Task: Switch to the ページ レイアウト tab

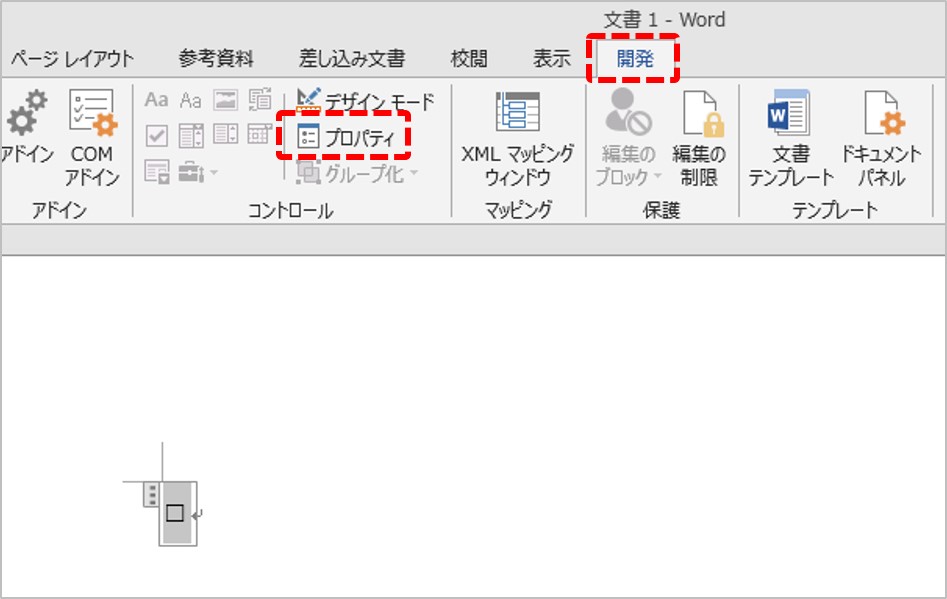Action: [x=72, y=59]
